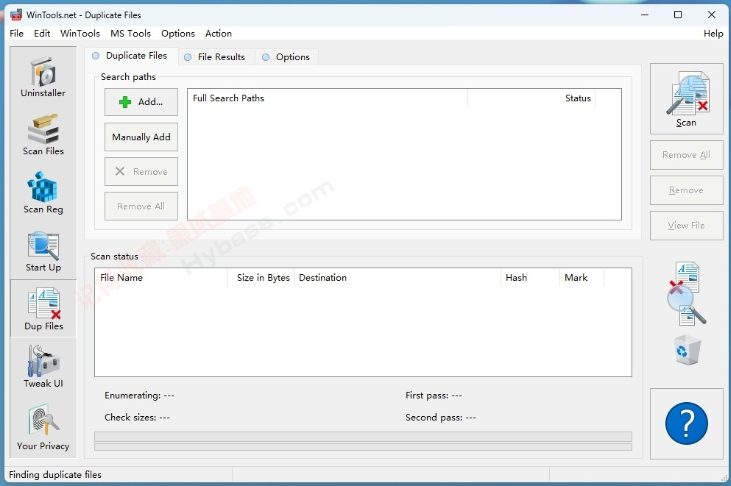Sort by File Name column header
This screenshot has width=731, height=486.
point(161,278)
